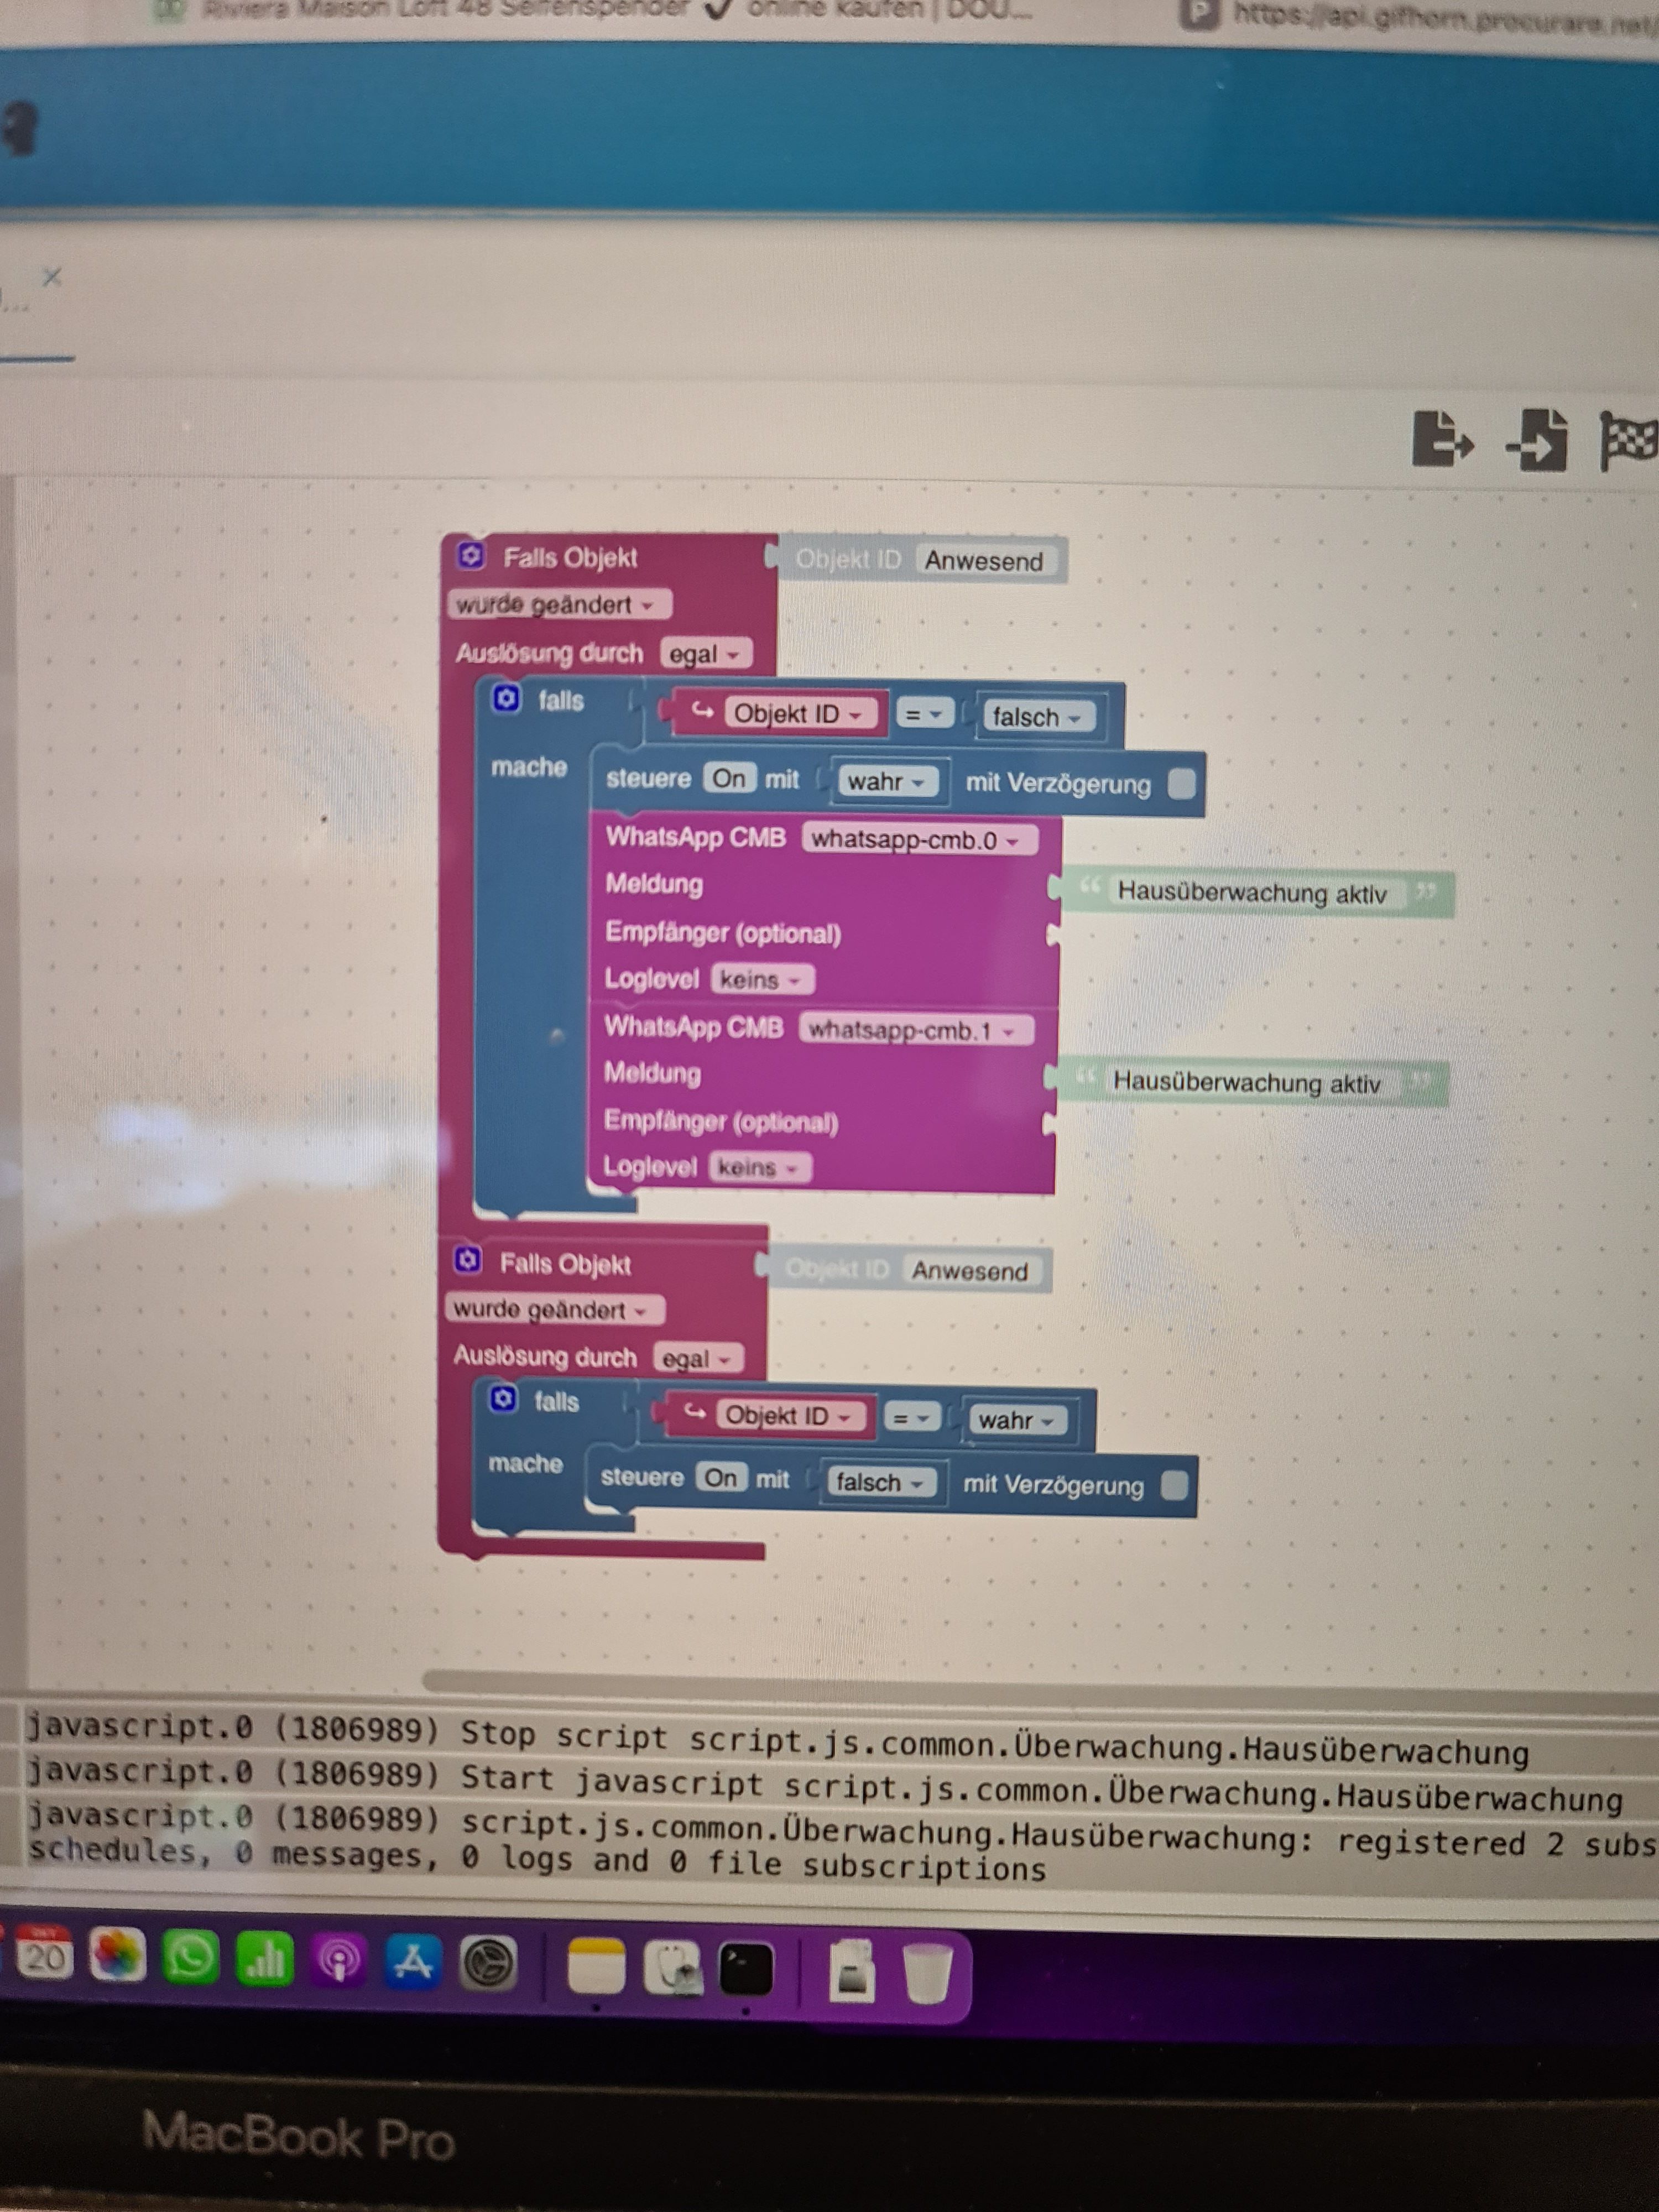Click gear icon on first falls block

click(507, 699)
